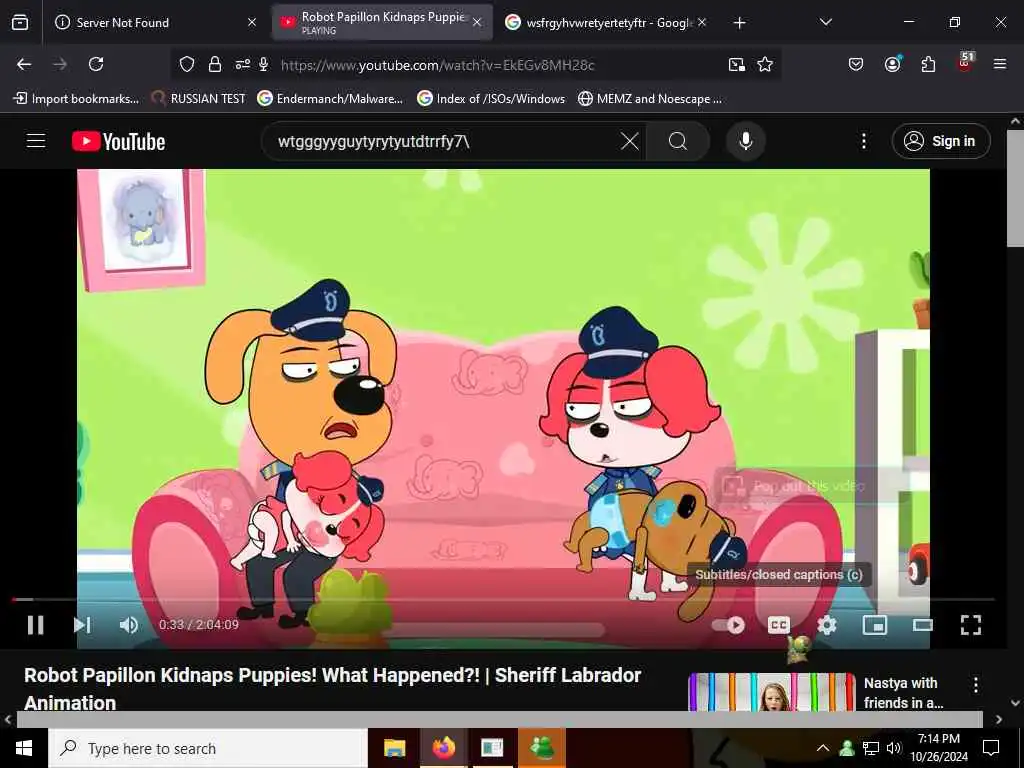Go to YouTube home via logo
Screen dimensions: 1024x768
118,141
